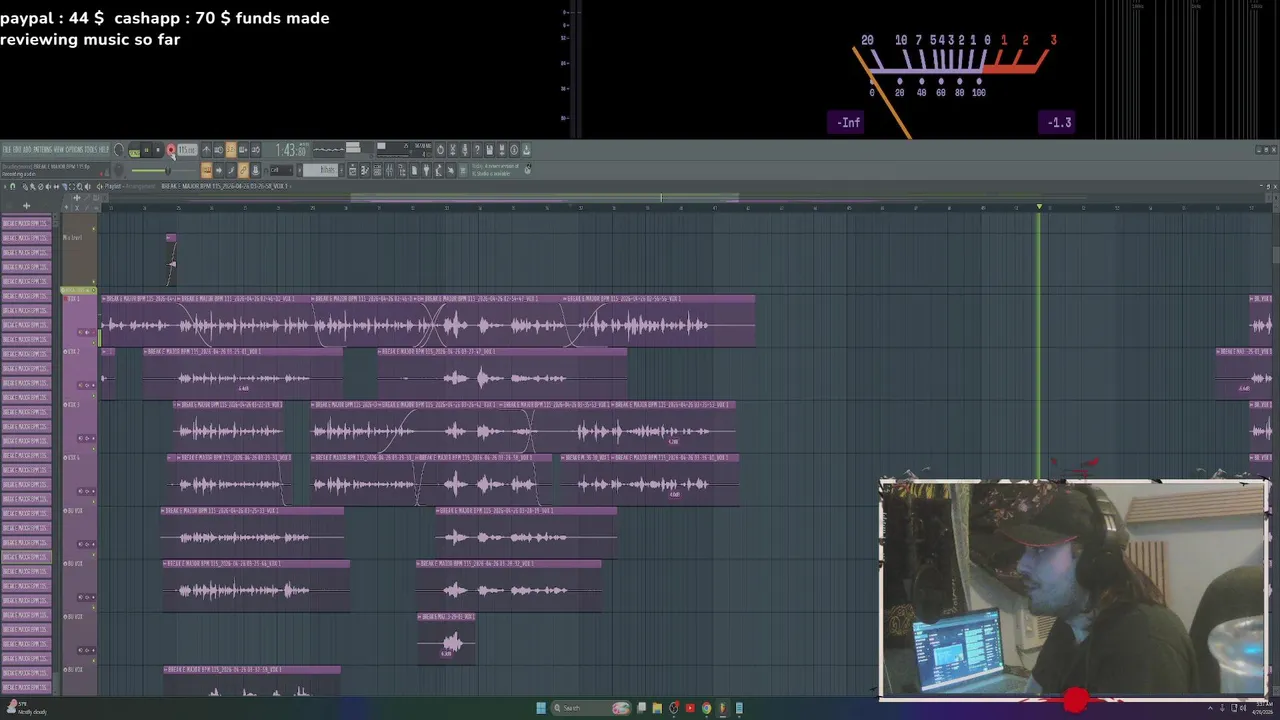Adjust the master volume knob
1280x720 pixels.
point(119,149)
